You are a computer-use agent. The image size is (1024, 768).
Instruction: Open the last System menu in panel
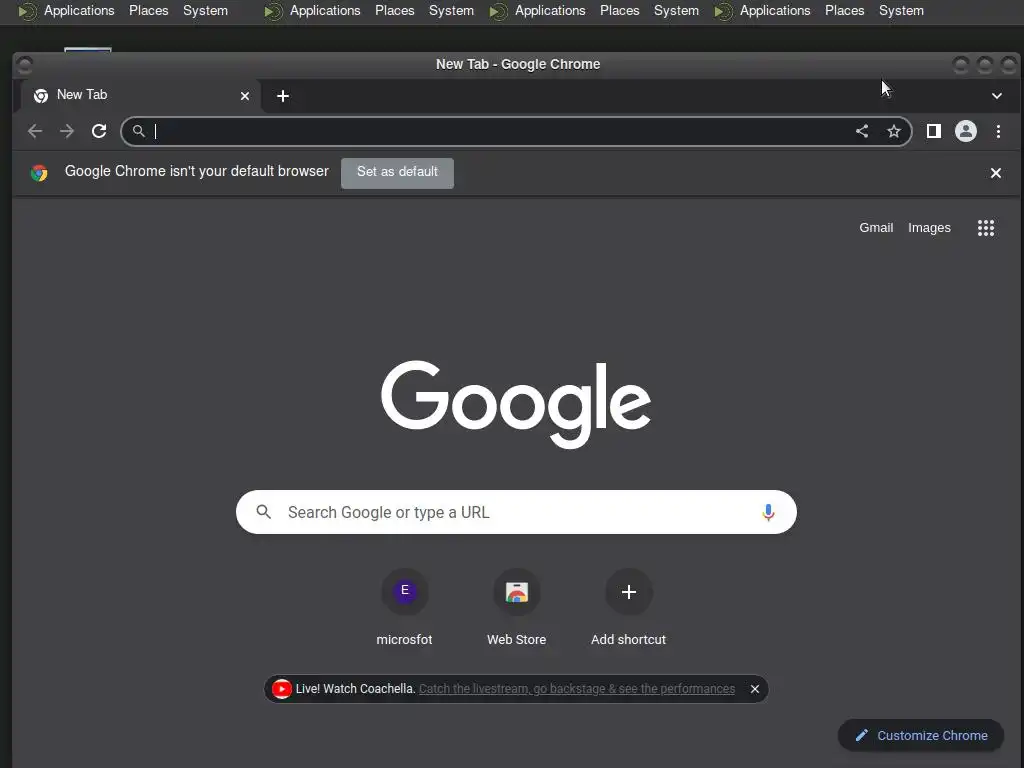pyautogui.click(x=901, y=10)
